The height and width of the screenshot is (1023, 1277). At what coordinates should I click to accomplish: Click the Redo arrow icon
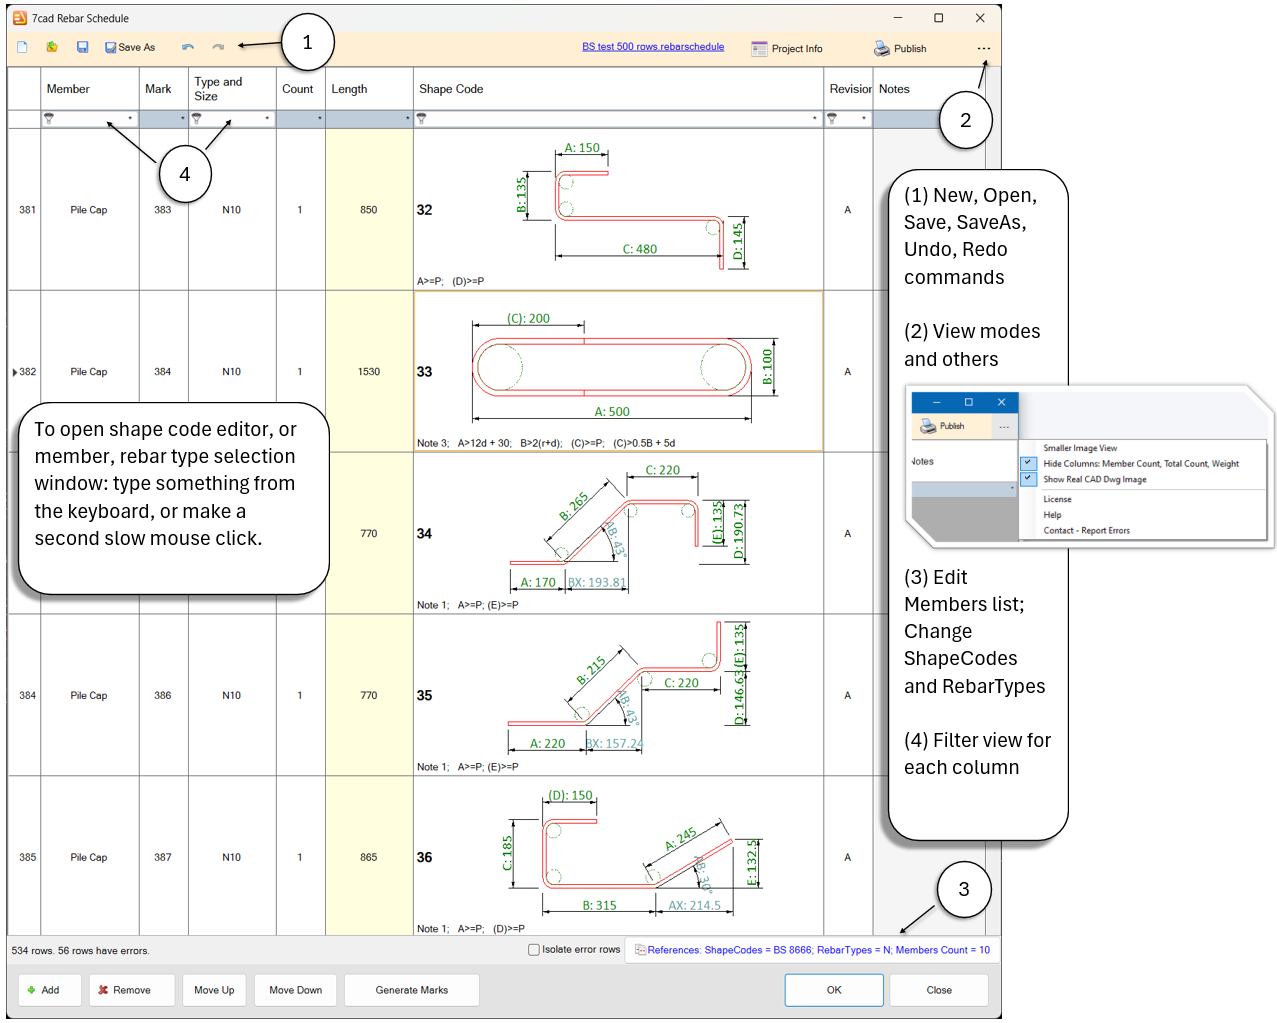[218, 47]
